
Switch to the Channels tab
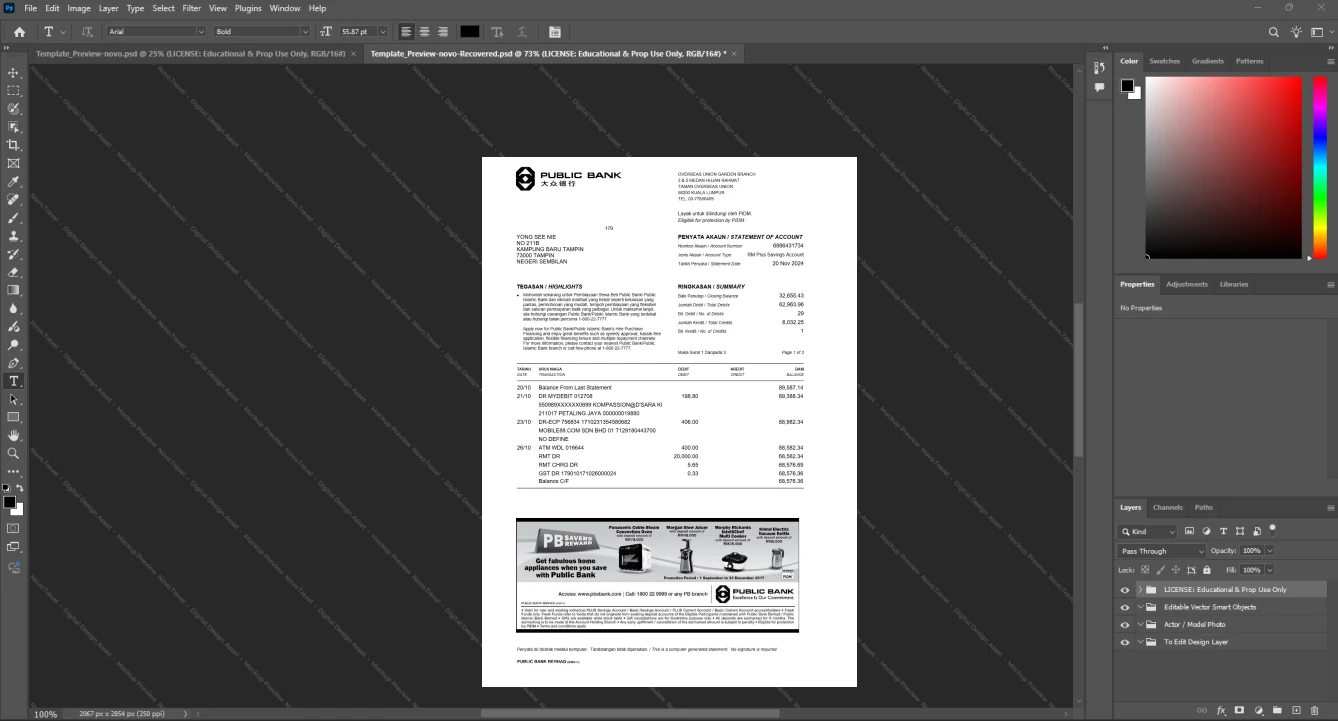(1167, 507)
